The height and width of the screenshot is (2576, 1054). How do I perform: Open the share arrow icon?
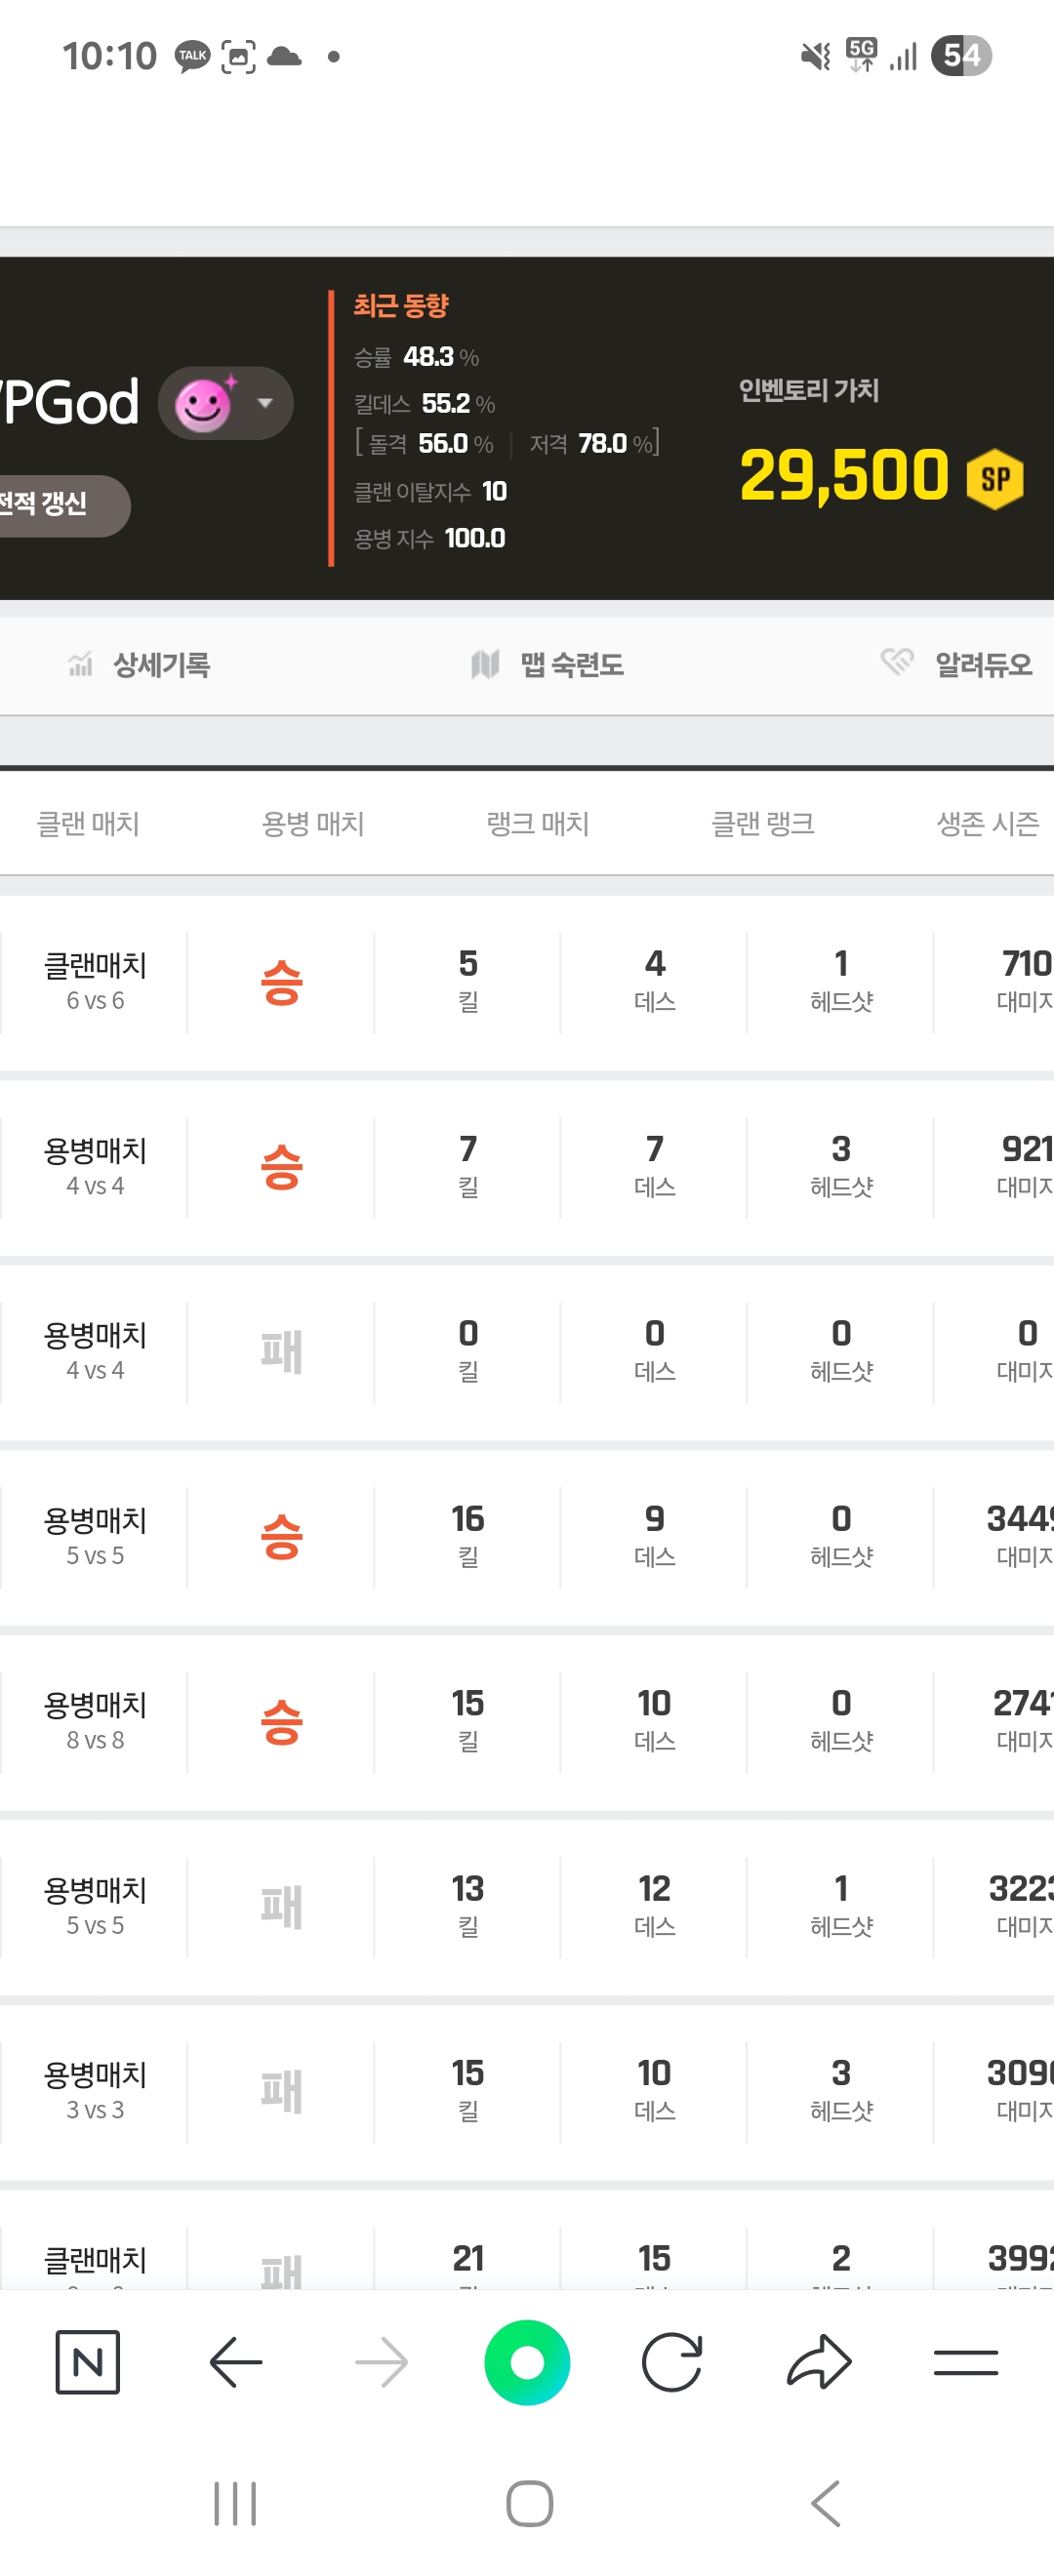tap(819, 2362)
